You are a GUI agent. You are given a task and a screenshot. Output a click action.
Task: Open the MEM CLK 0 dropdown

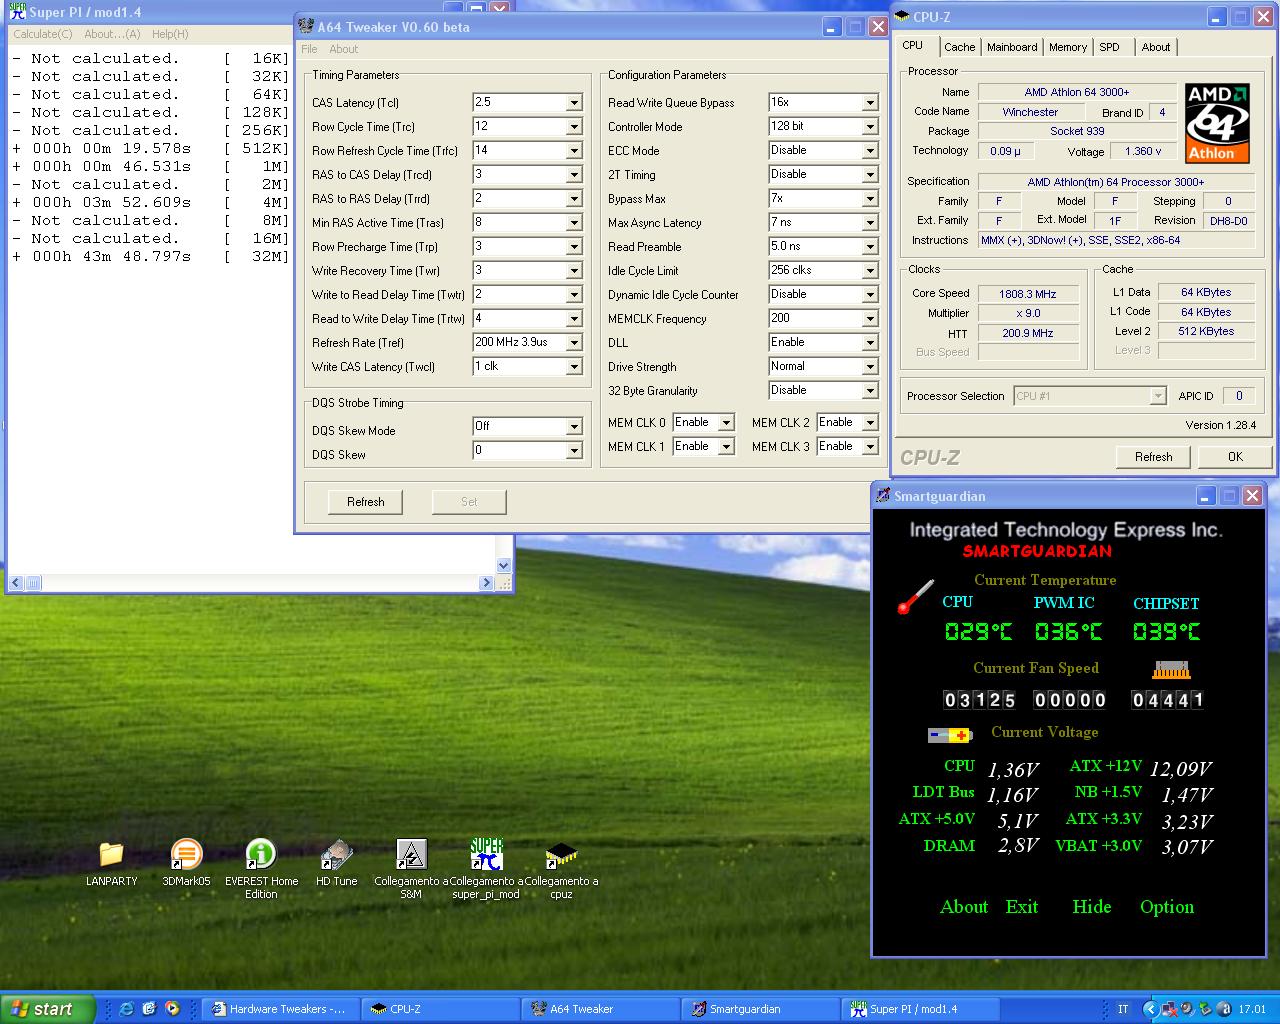pyautogui.click(x=726, y=423)
